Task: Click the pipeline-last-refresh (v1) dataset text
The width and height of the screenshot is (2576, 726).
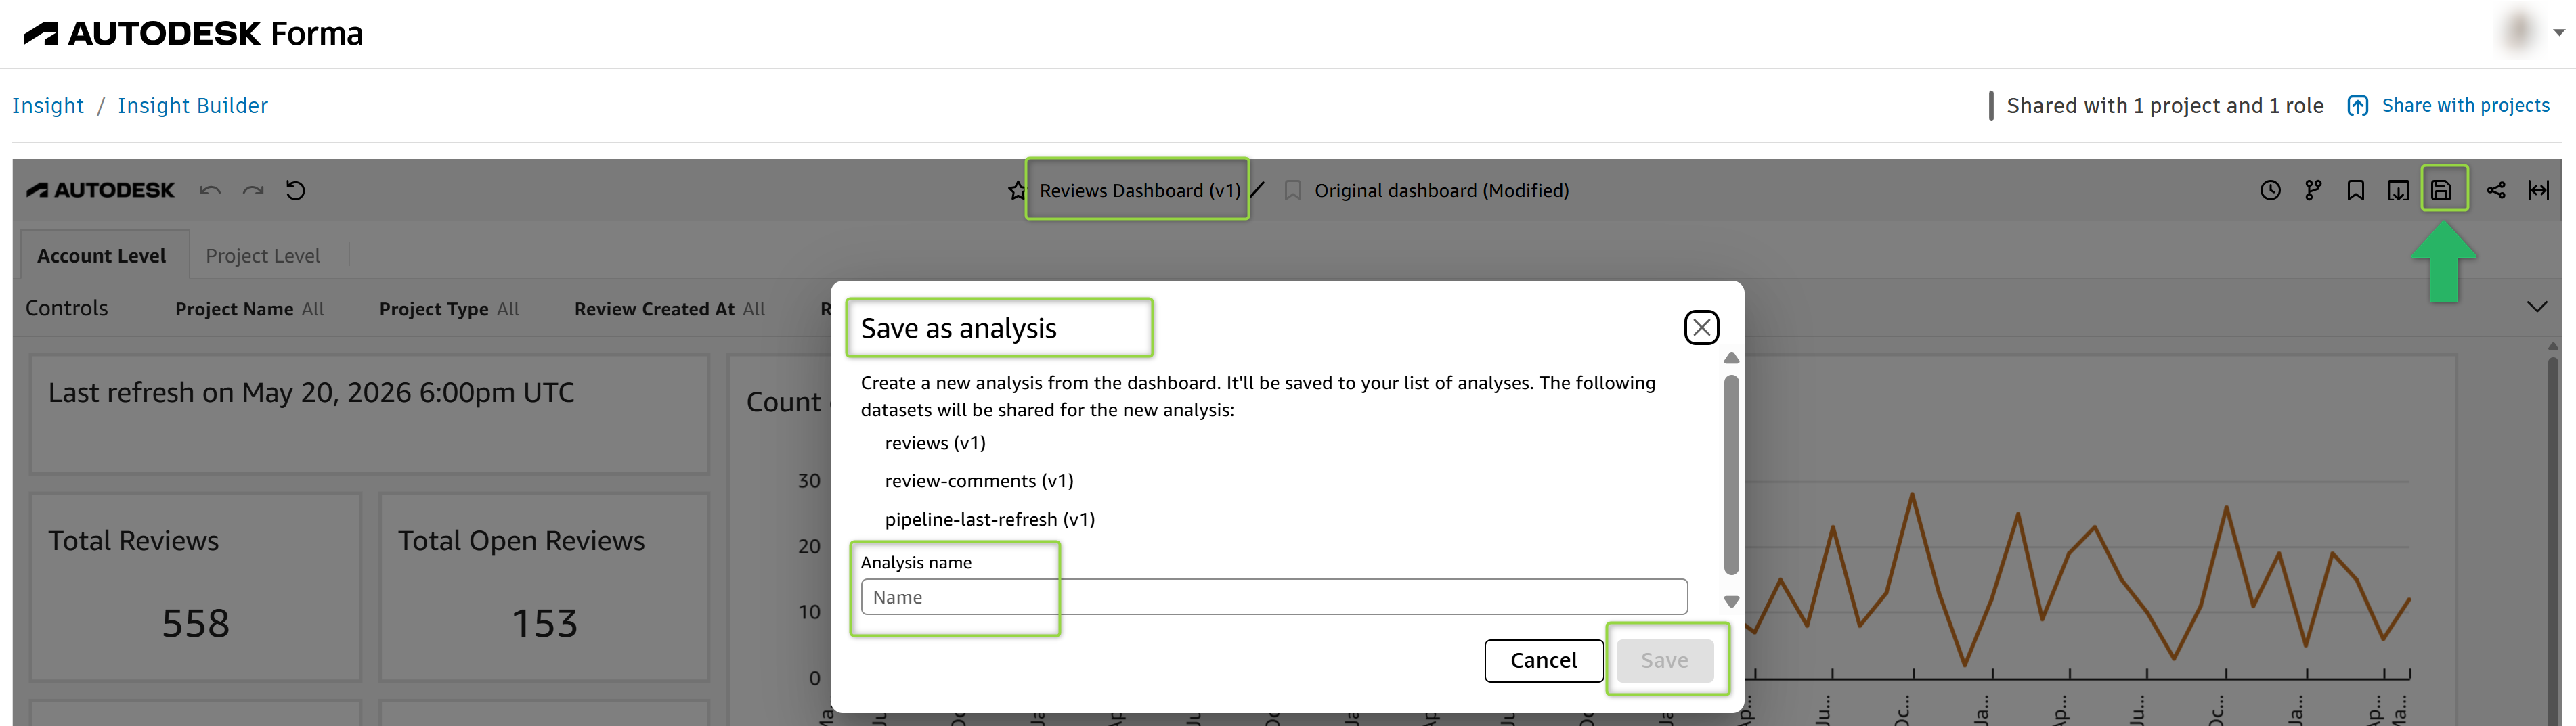Action: [990, 520]
